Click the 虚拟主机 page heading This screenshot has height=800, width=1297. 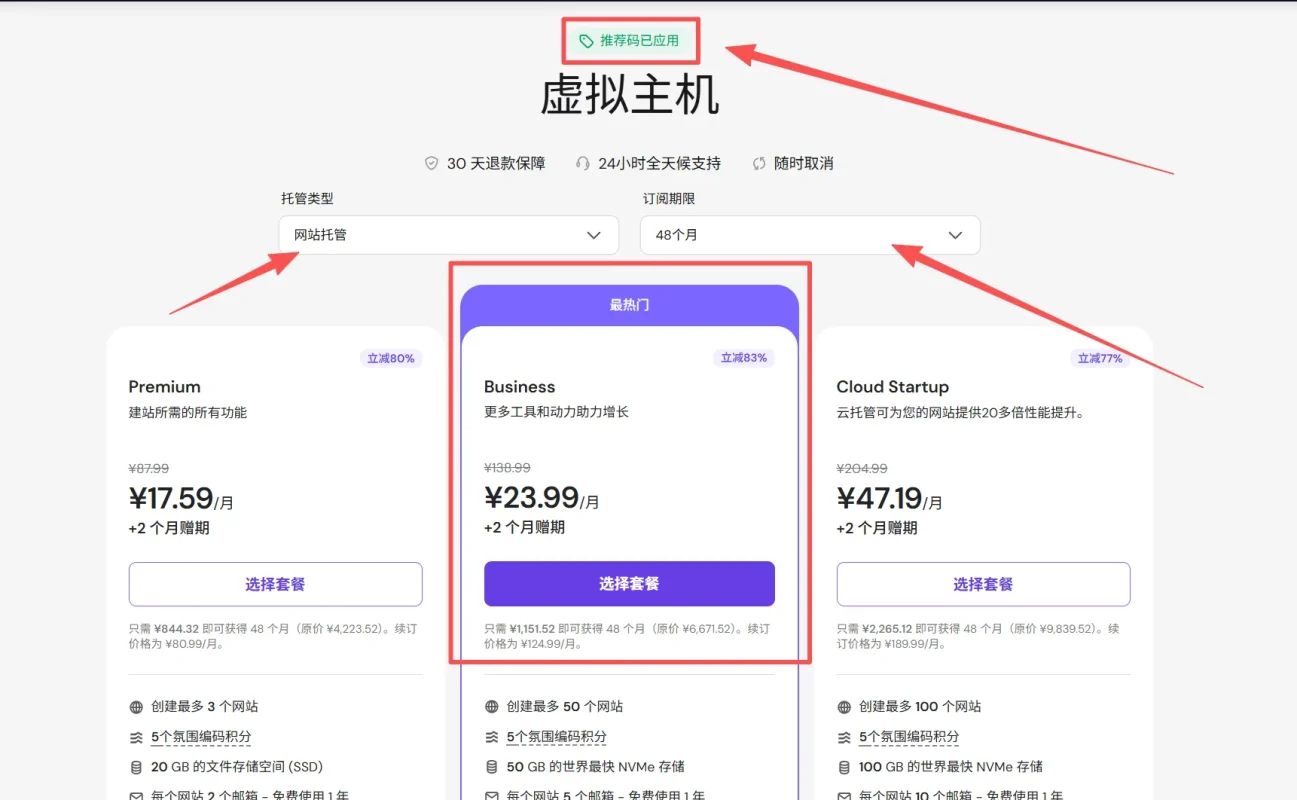[x=629, y=95]
